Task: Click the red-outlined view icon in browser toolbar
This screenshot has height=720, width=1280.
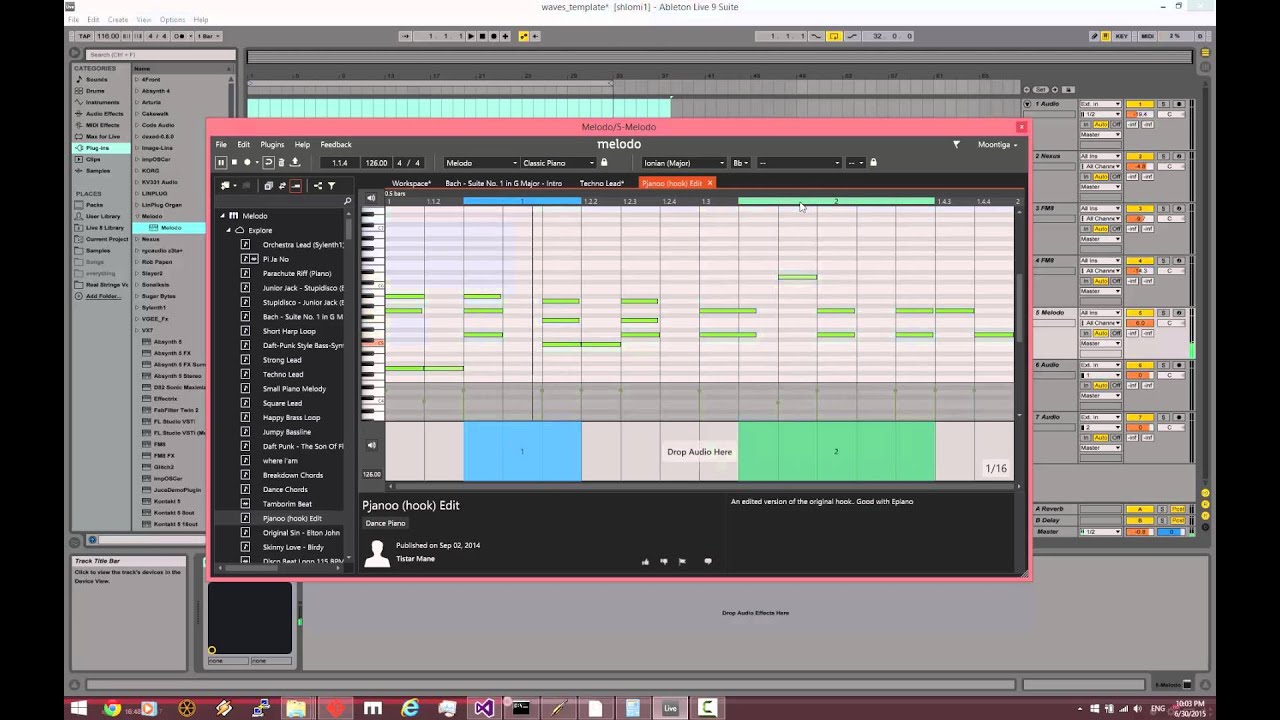Action: (296, 185)
